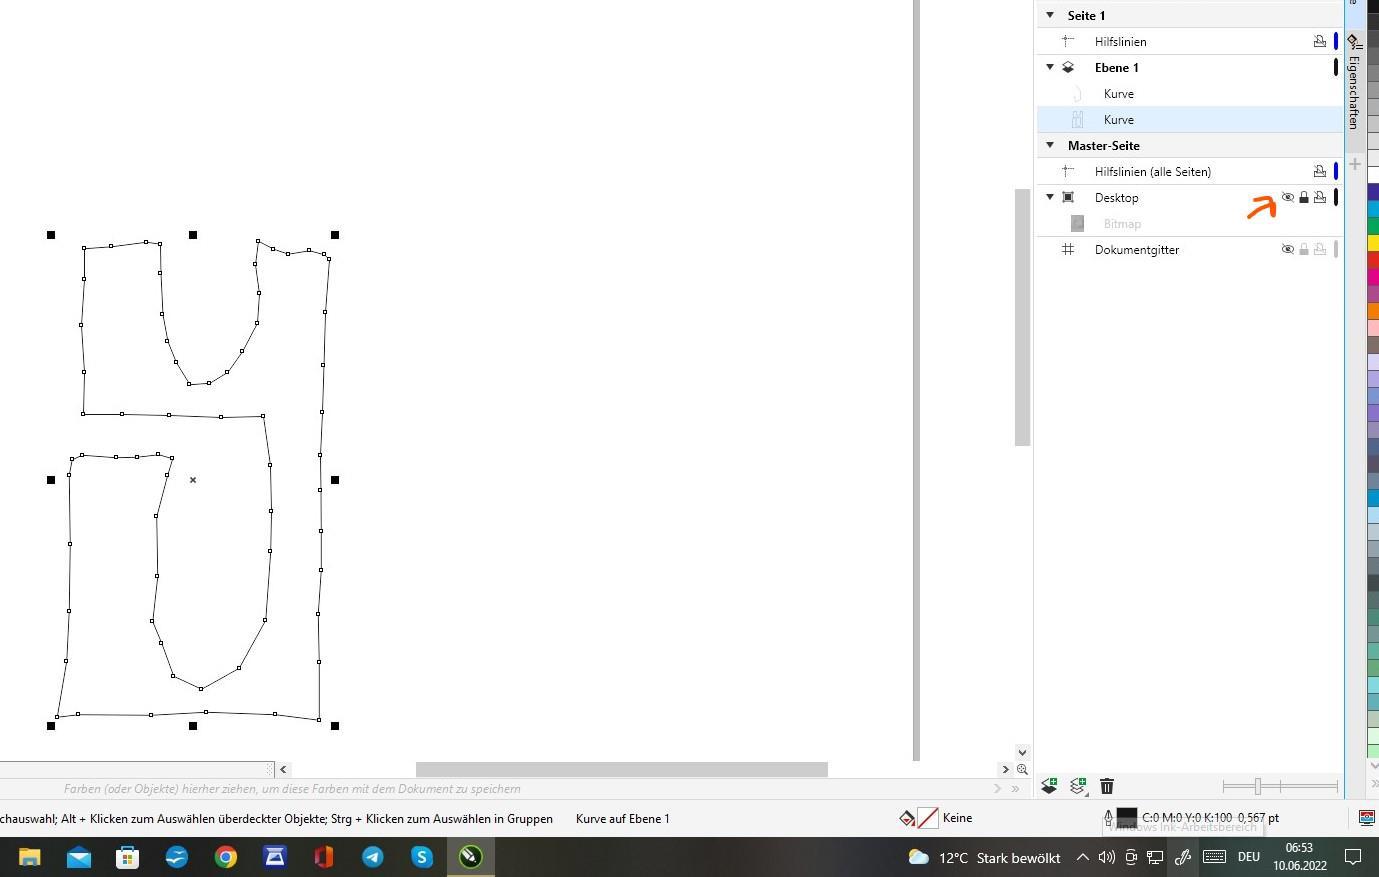Open Skype from the taskbar
The width and height of the screenshot is (1379, 877).
tap(422, 857)
